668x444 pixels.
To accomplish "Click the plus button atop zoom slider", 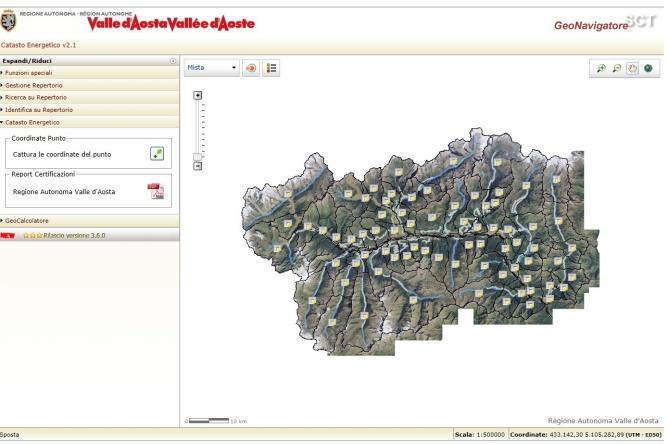I will 197,95.
